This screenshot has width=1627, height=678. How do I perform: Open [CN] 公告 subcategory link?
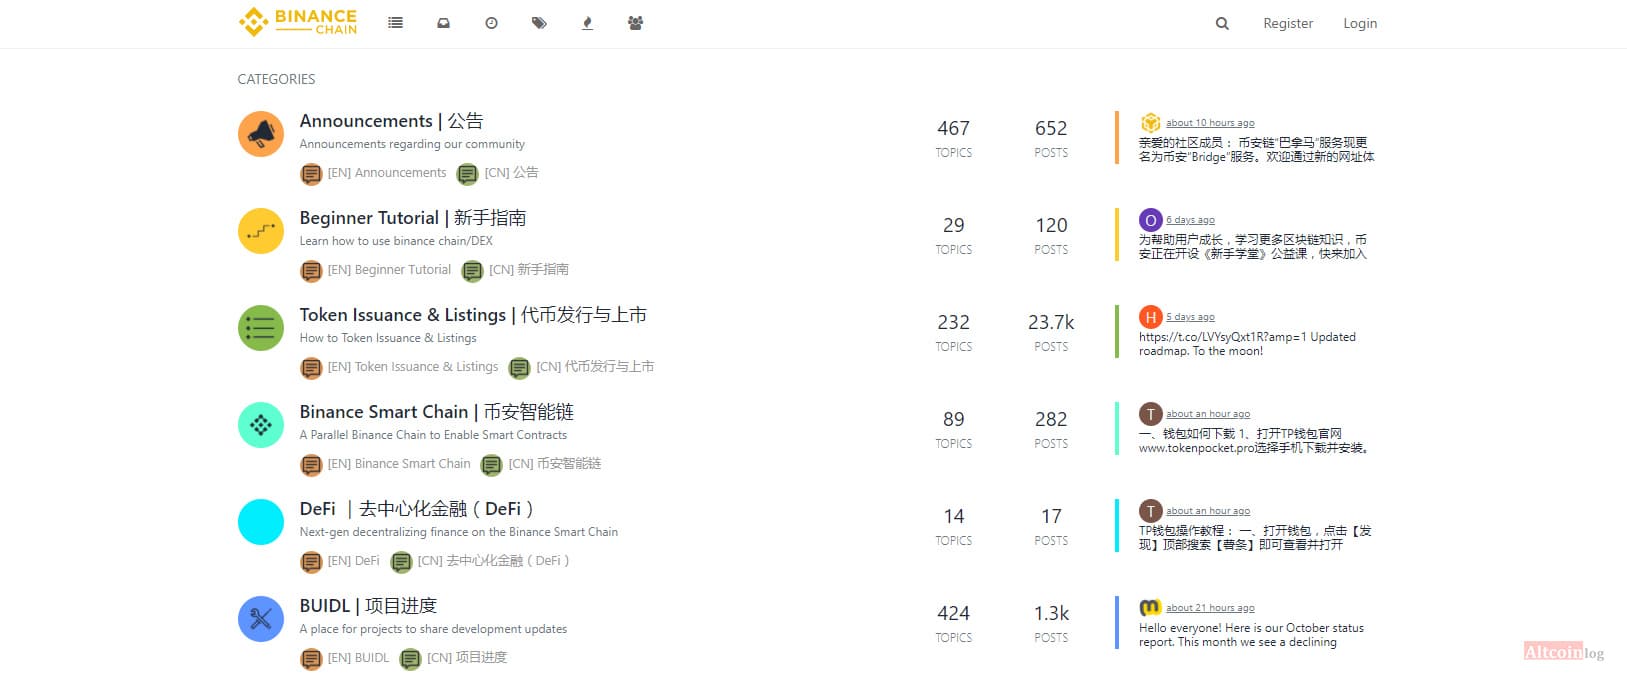pyautogui.click(x=511, y=173)
